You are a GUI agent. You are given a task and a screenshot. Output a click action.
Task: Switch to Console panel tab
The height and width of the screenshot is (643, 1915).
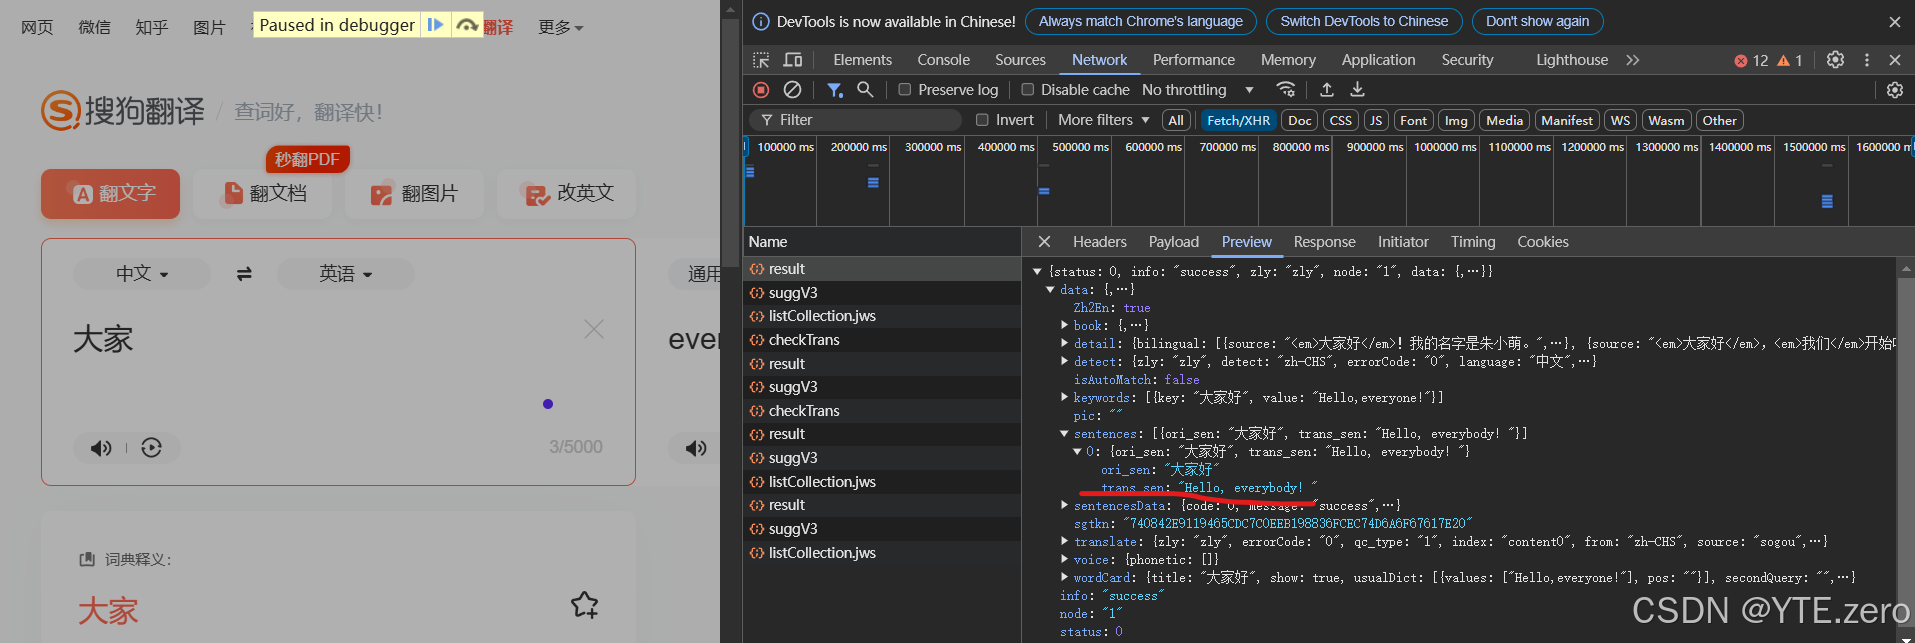943,60
